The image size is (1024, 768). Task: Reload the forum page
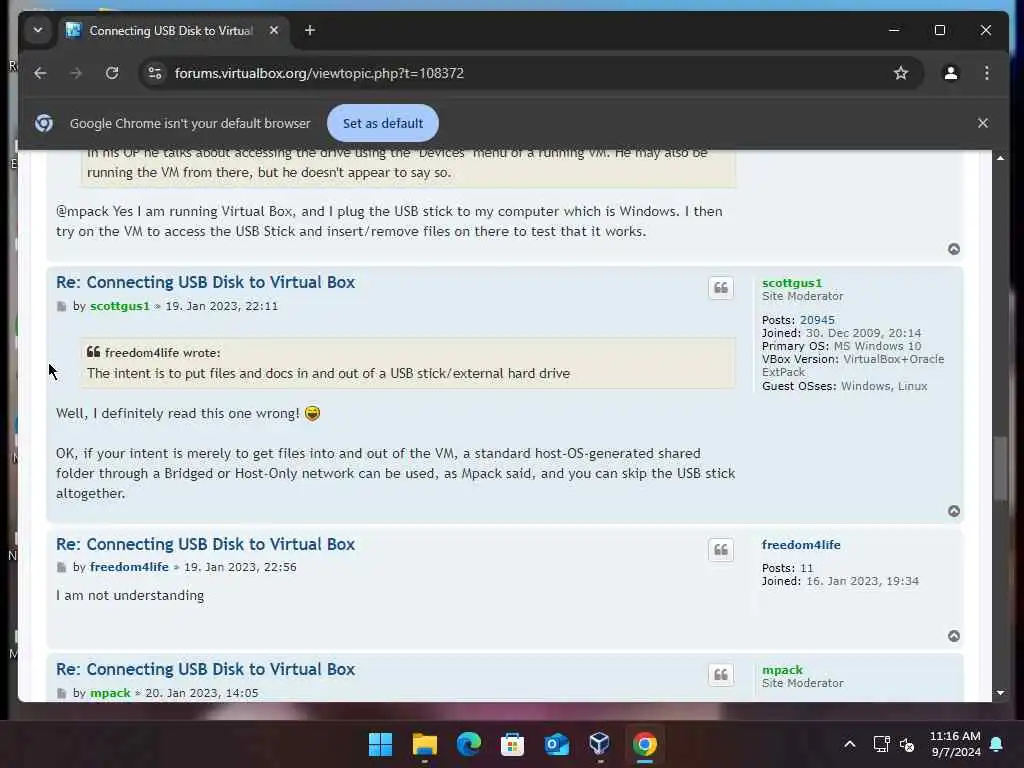click(112, 73)
